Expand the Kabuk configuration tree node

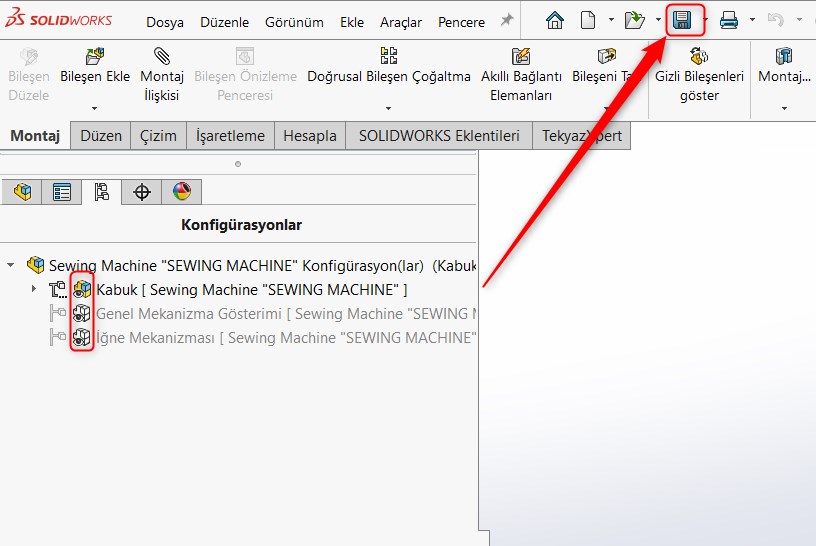33,290
